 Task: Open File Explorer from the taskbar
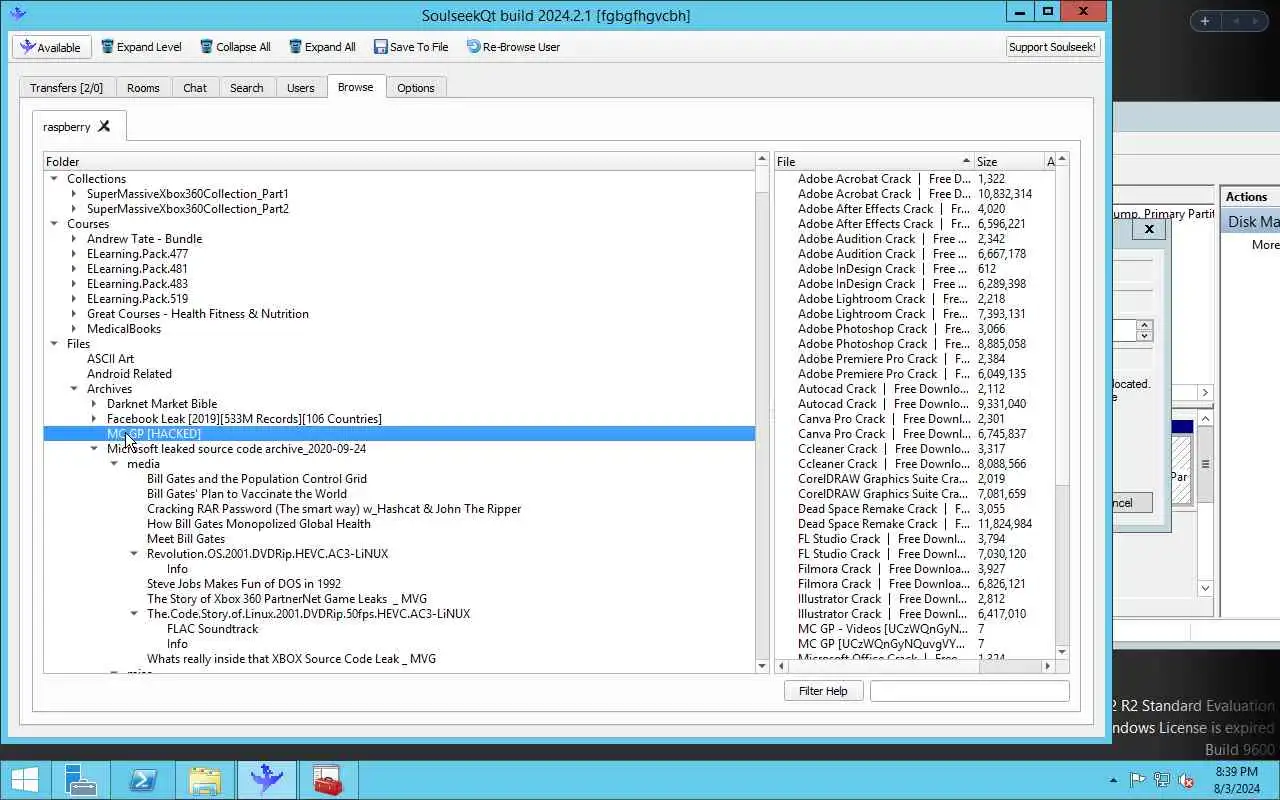(205, 780)
